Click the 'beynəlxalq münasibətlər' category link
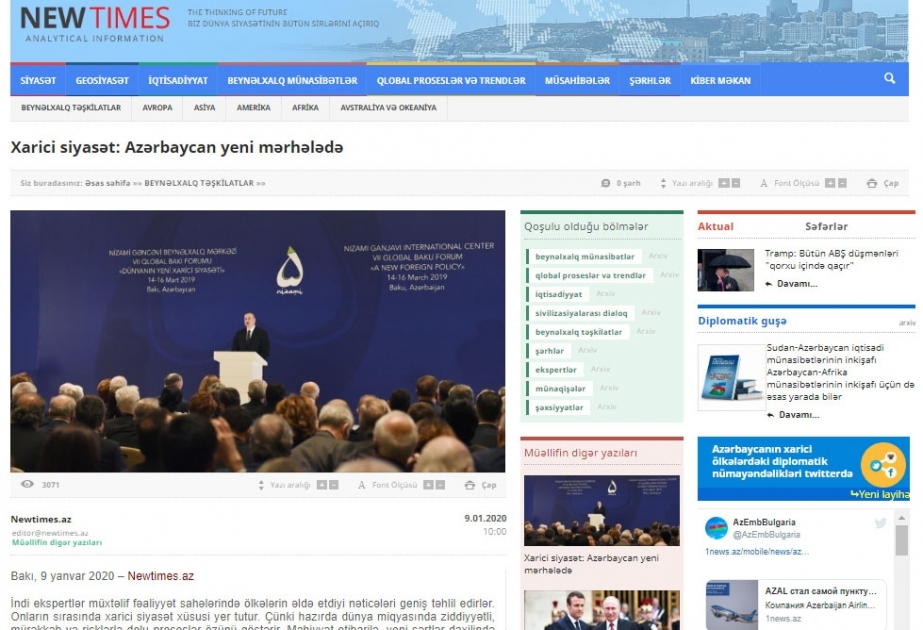923x630 pixels. tap(585, 257)
